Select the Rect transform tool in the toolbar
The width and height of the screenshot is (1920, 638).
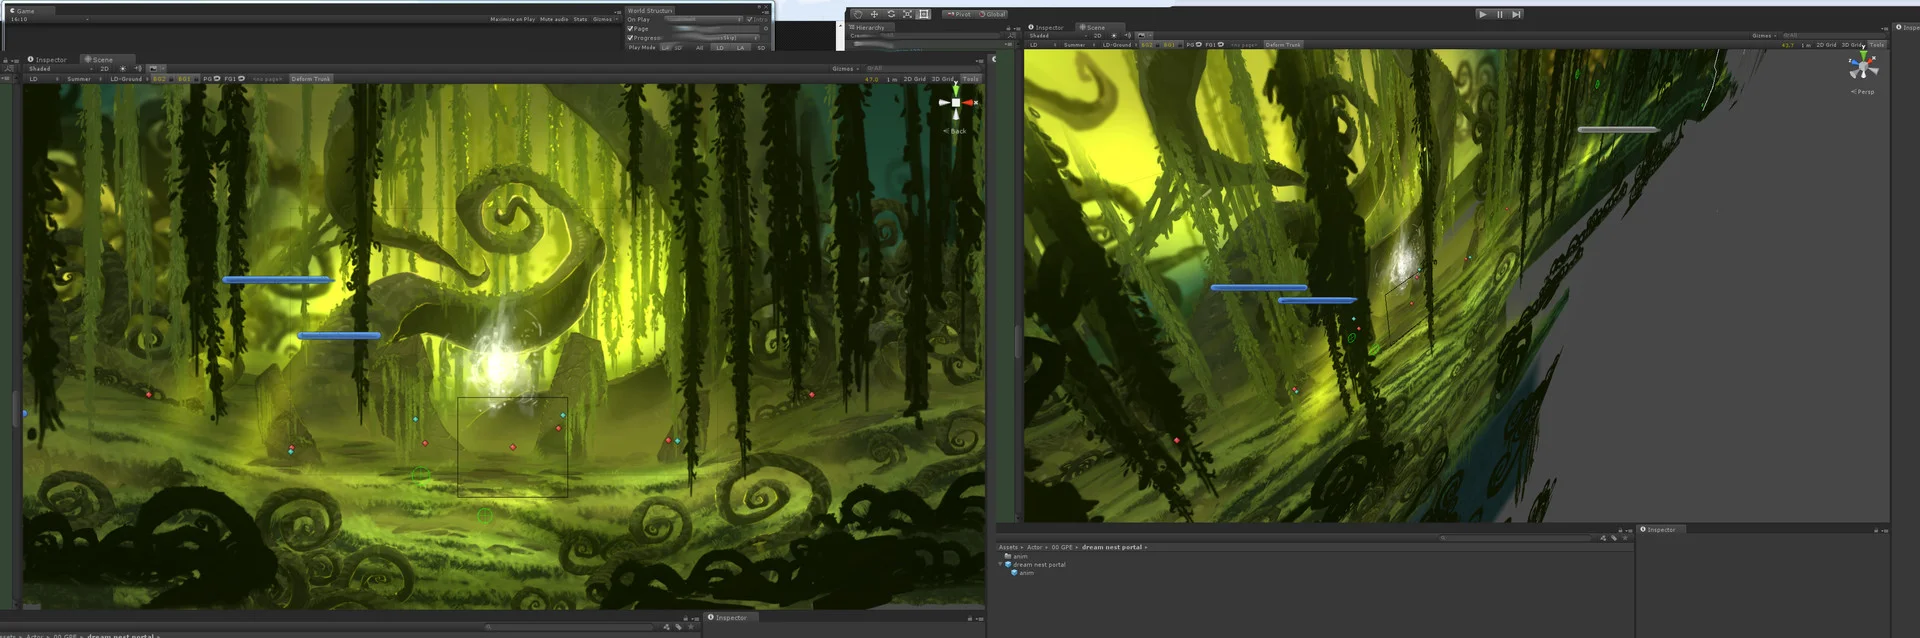pyautogui.click(x=923, y=14)
